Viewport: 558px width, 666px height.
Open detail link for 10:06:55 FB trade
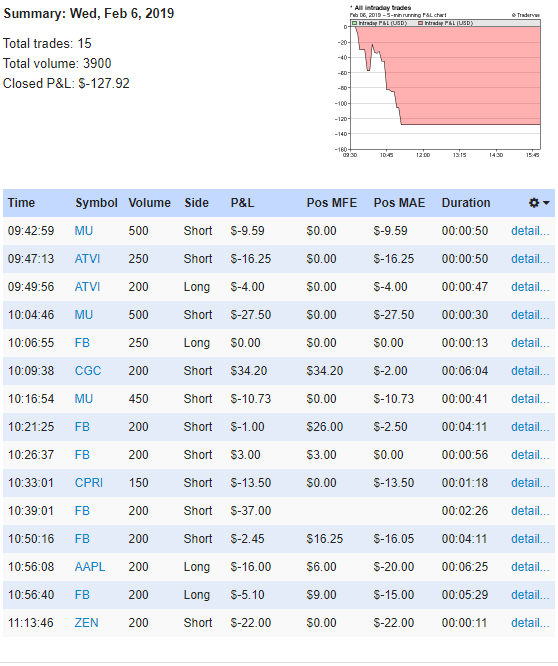click(530, 343)
